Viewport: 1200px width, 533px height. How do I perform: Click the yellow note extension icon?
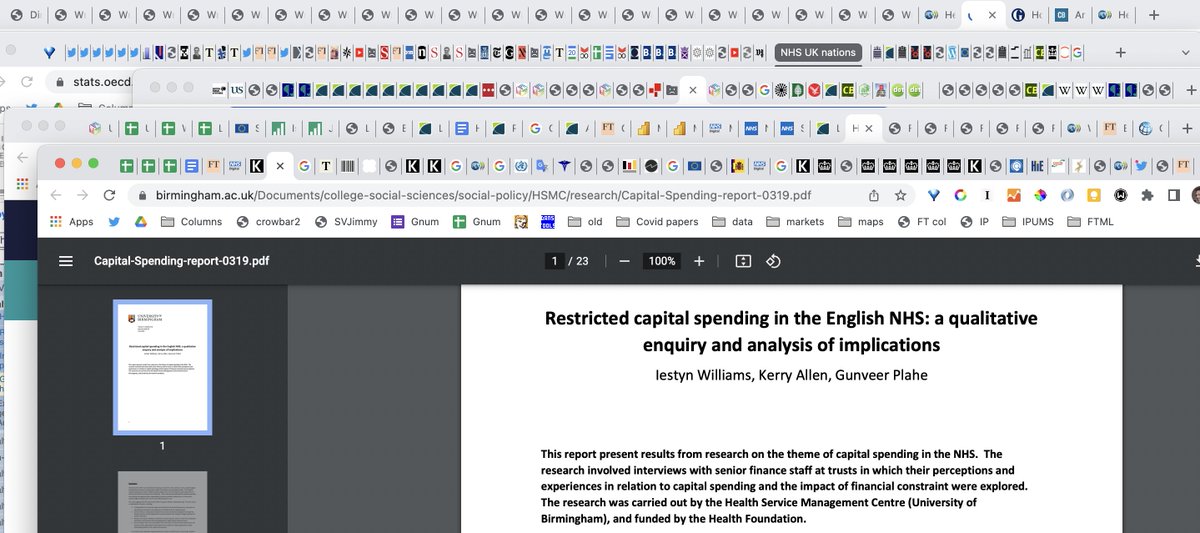coord(1092,196)
